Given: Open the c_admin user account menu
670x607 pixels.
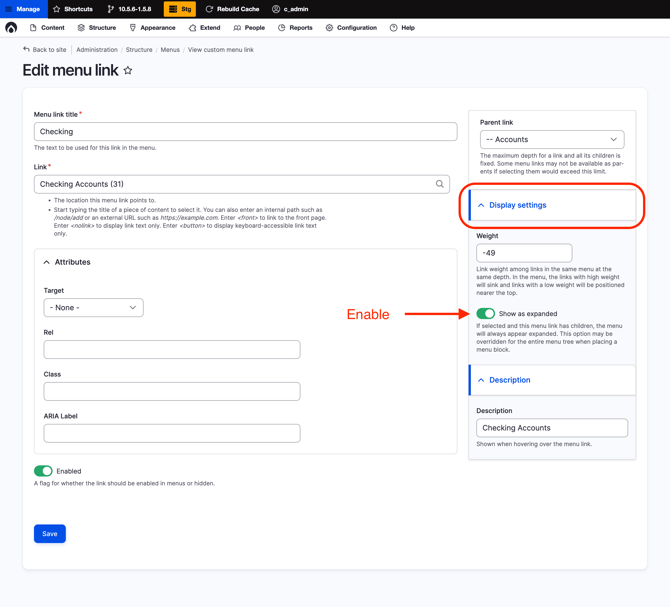Looking at the screenshot, I should [x=290, y=9].
